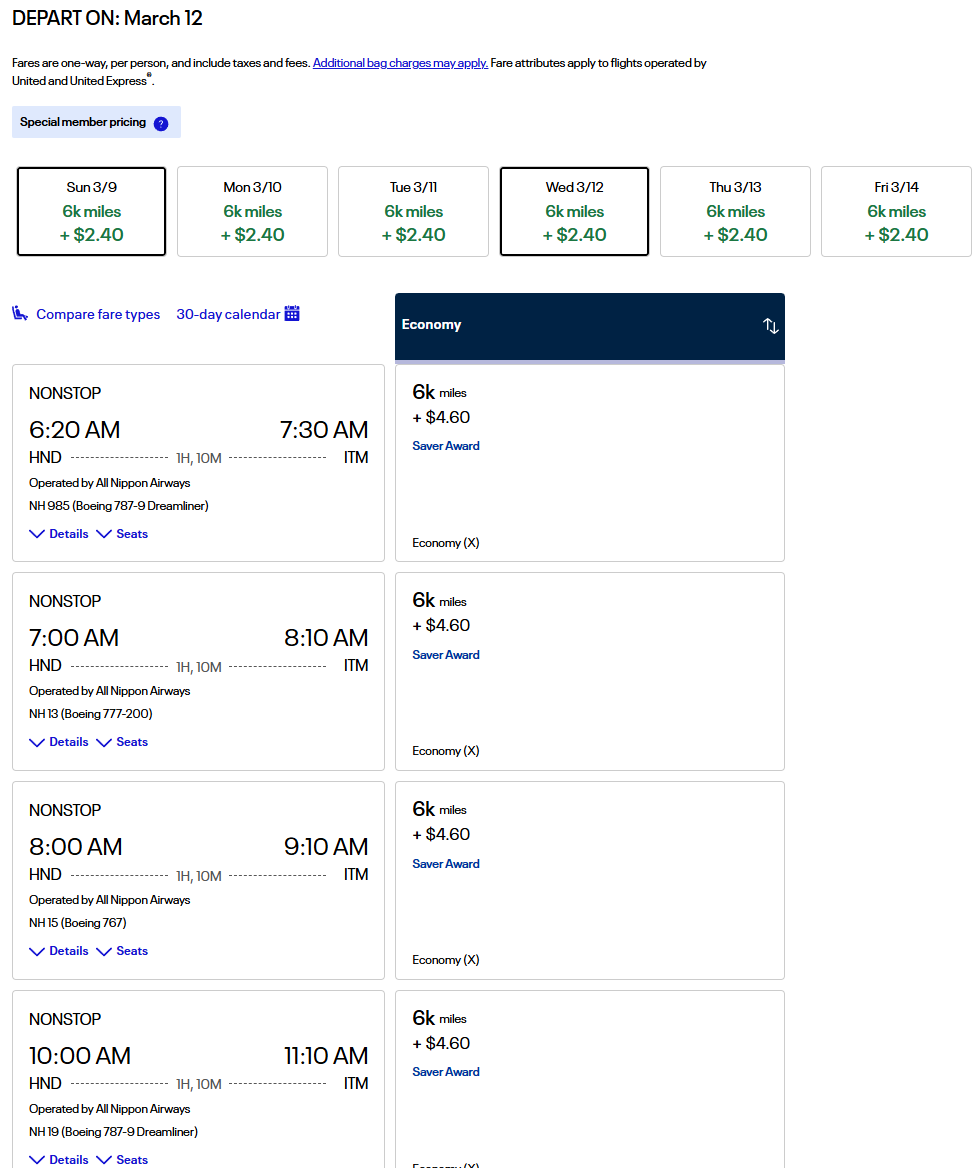Open the Additional bag charges link
The width and height of the screenshot is (972, 1168).
tap(400, 63)
